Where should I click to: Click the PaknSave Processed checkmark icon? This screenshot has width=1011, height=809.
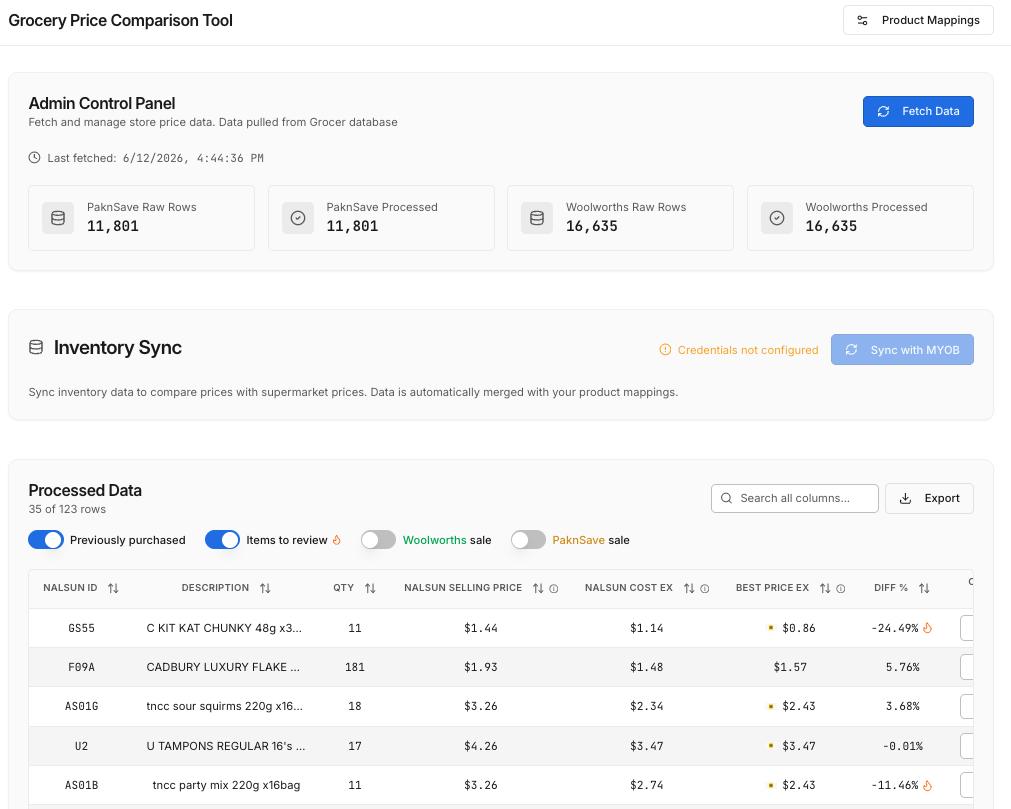coord(298,218)
